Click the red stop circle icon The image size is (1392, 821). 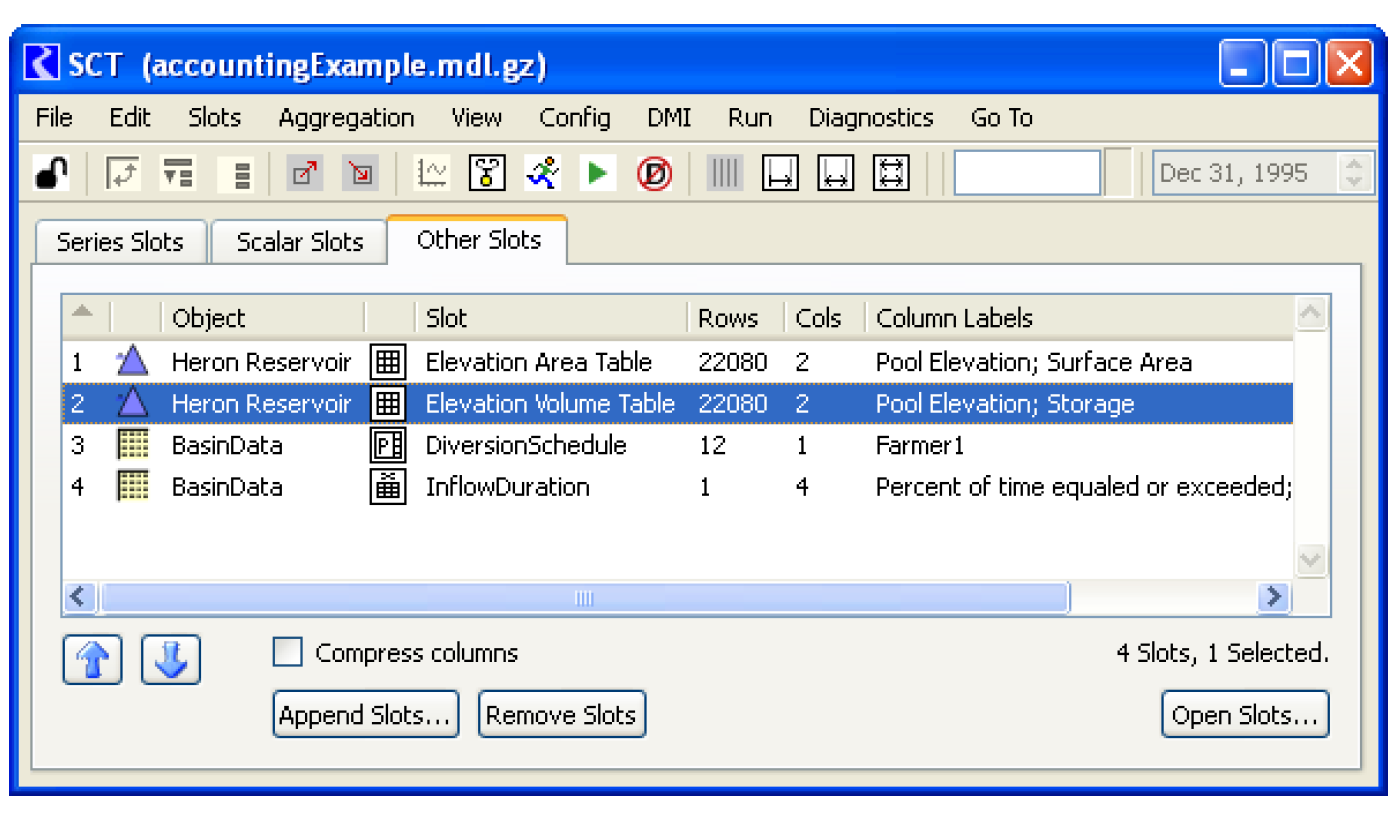click(x=654, y=174)
